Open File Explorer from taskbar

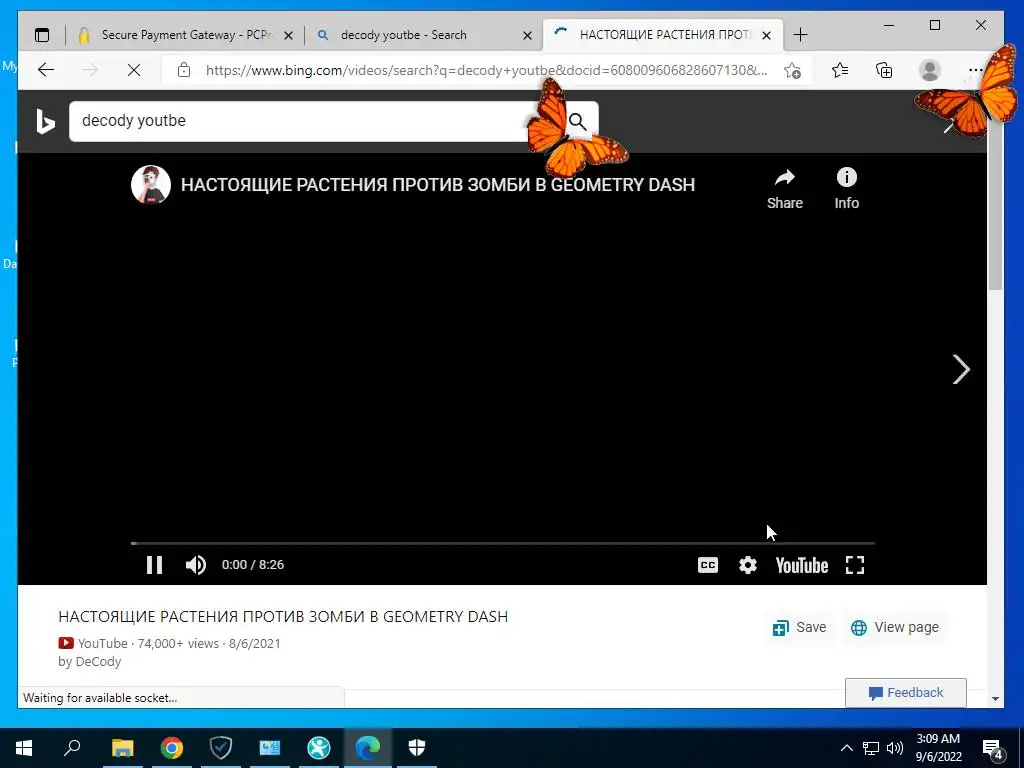[x=122, y=748]
